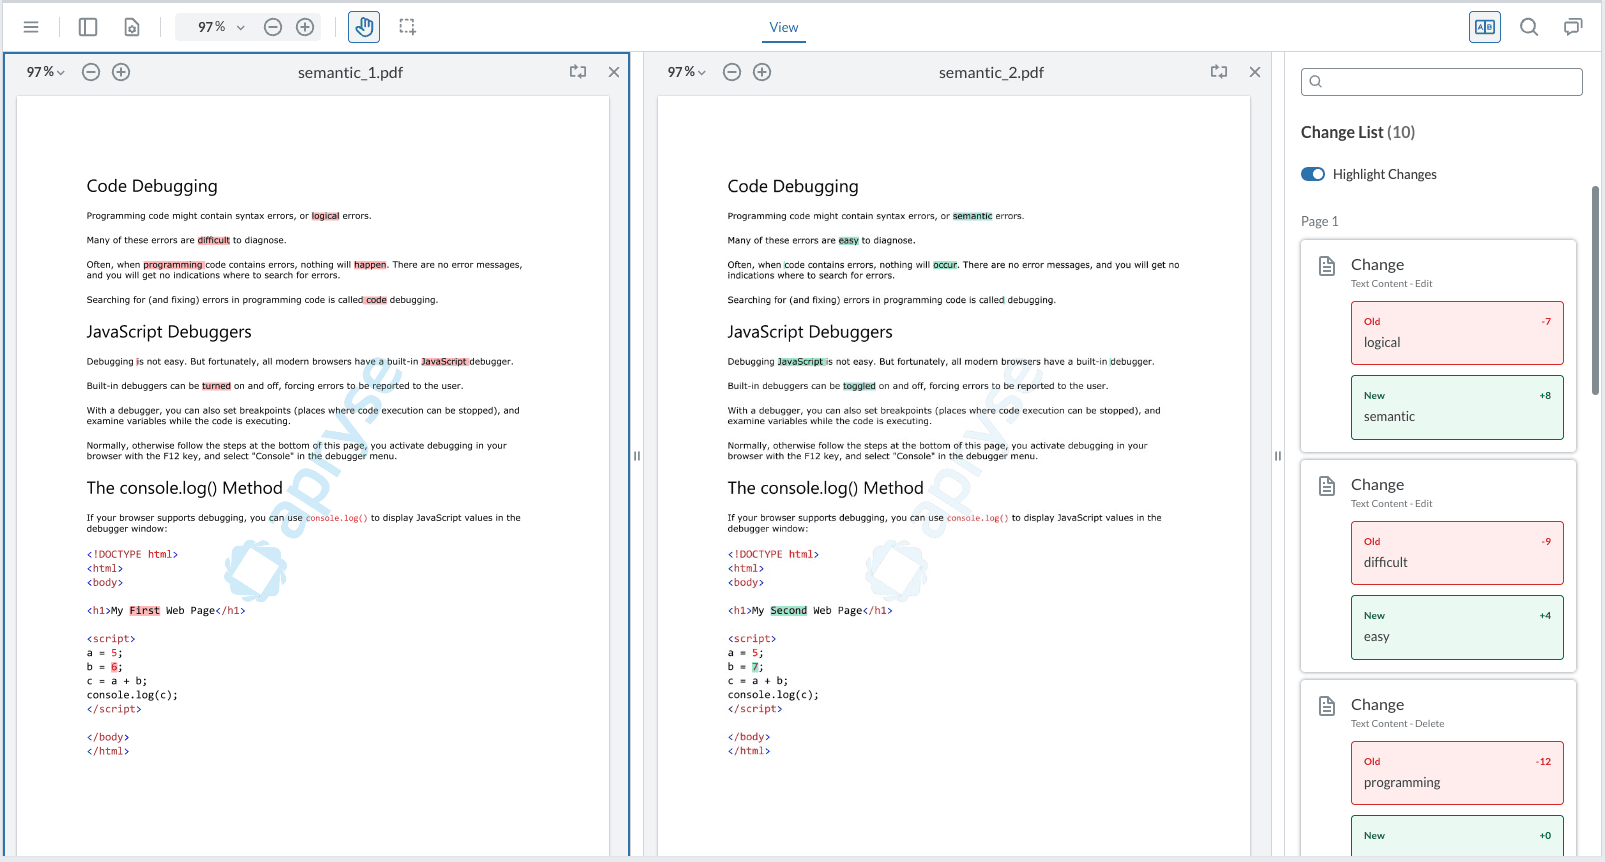Zoom out semantic_2.pdf pane
1605x862 pixels.
click(732, 72)
